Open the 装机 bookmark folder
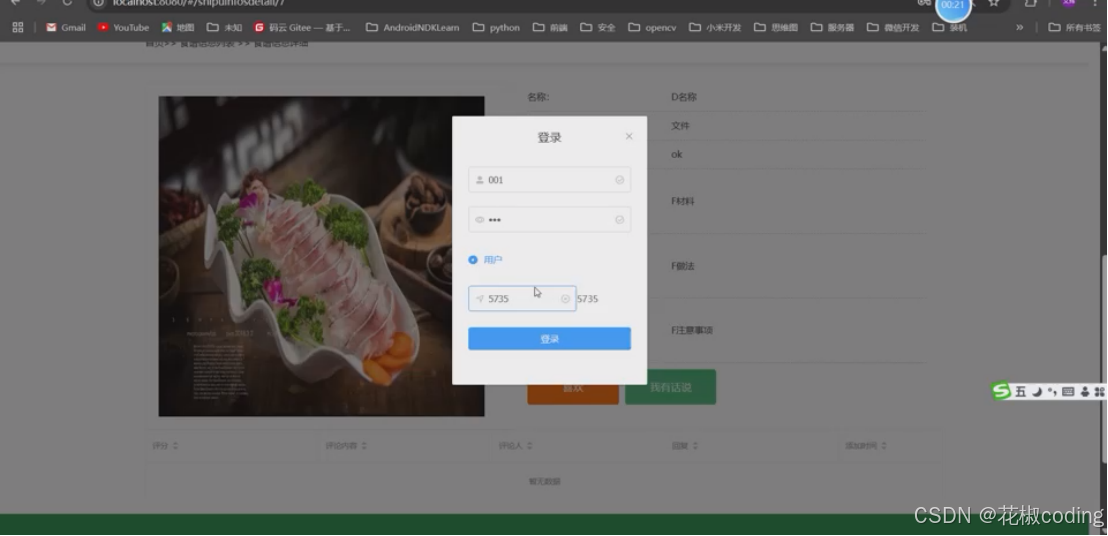Viewport: 1108px width, 536px height. [950, 28]
